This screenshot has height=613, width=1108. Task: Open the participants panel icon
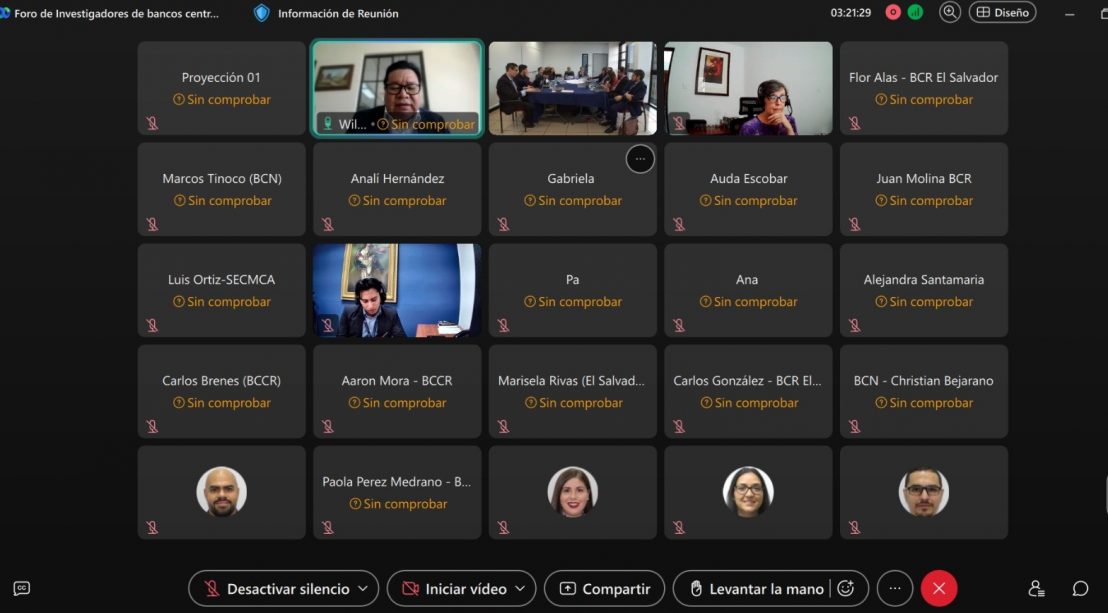click(1036, 588)
